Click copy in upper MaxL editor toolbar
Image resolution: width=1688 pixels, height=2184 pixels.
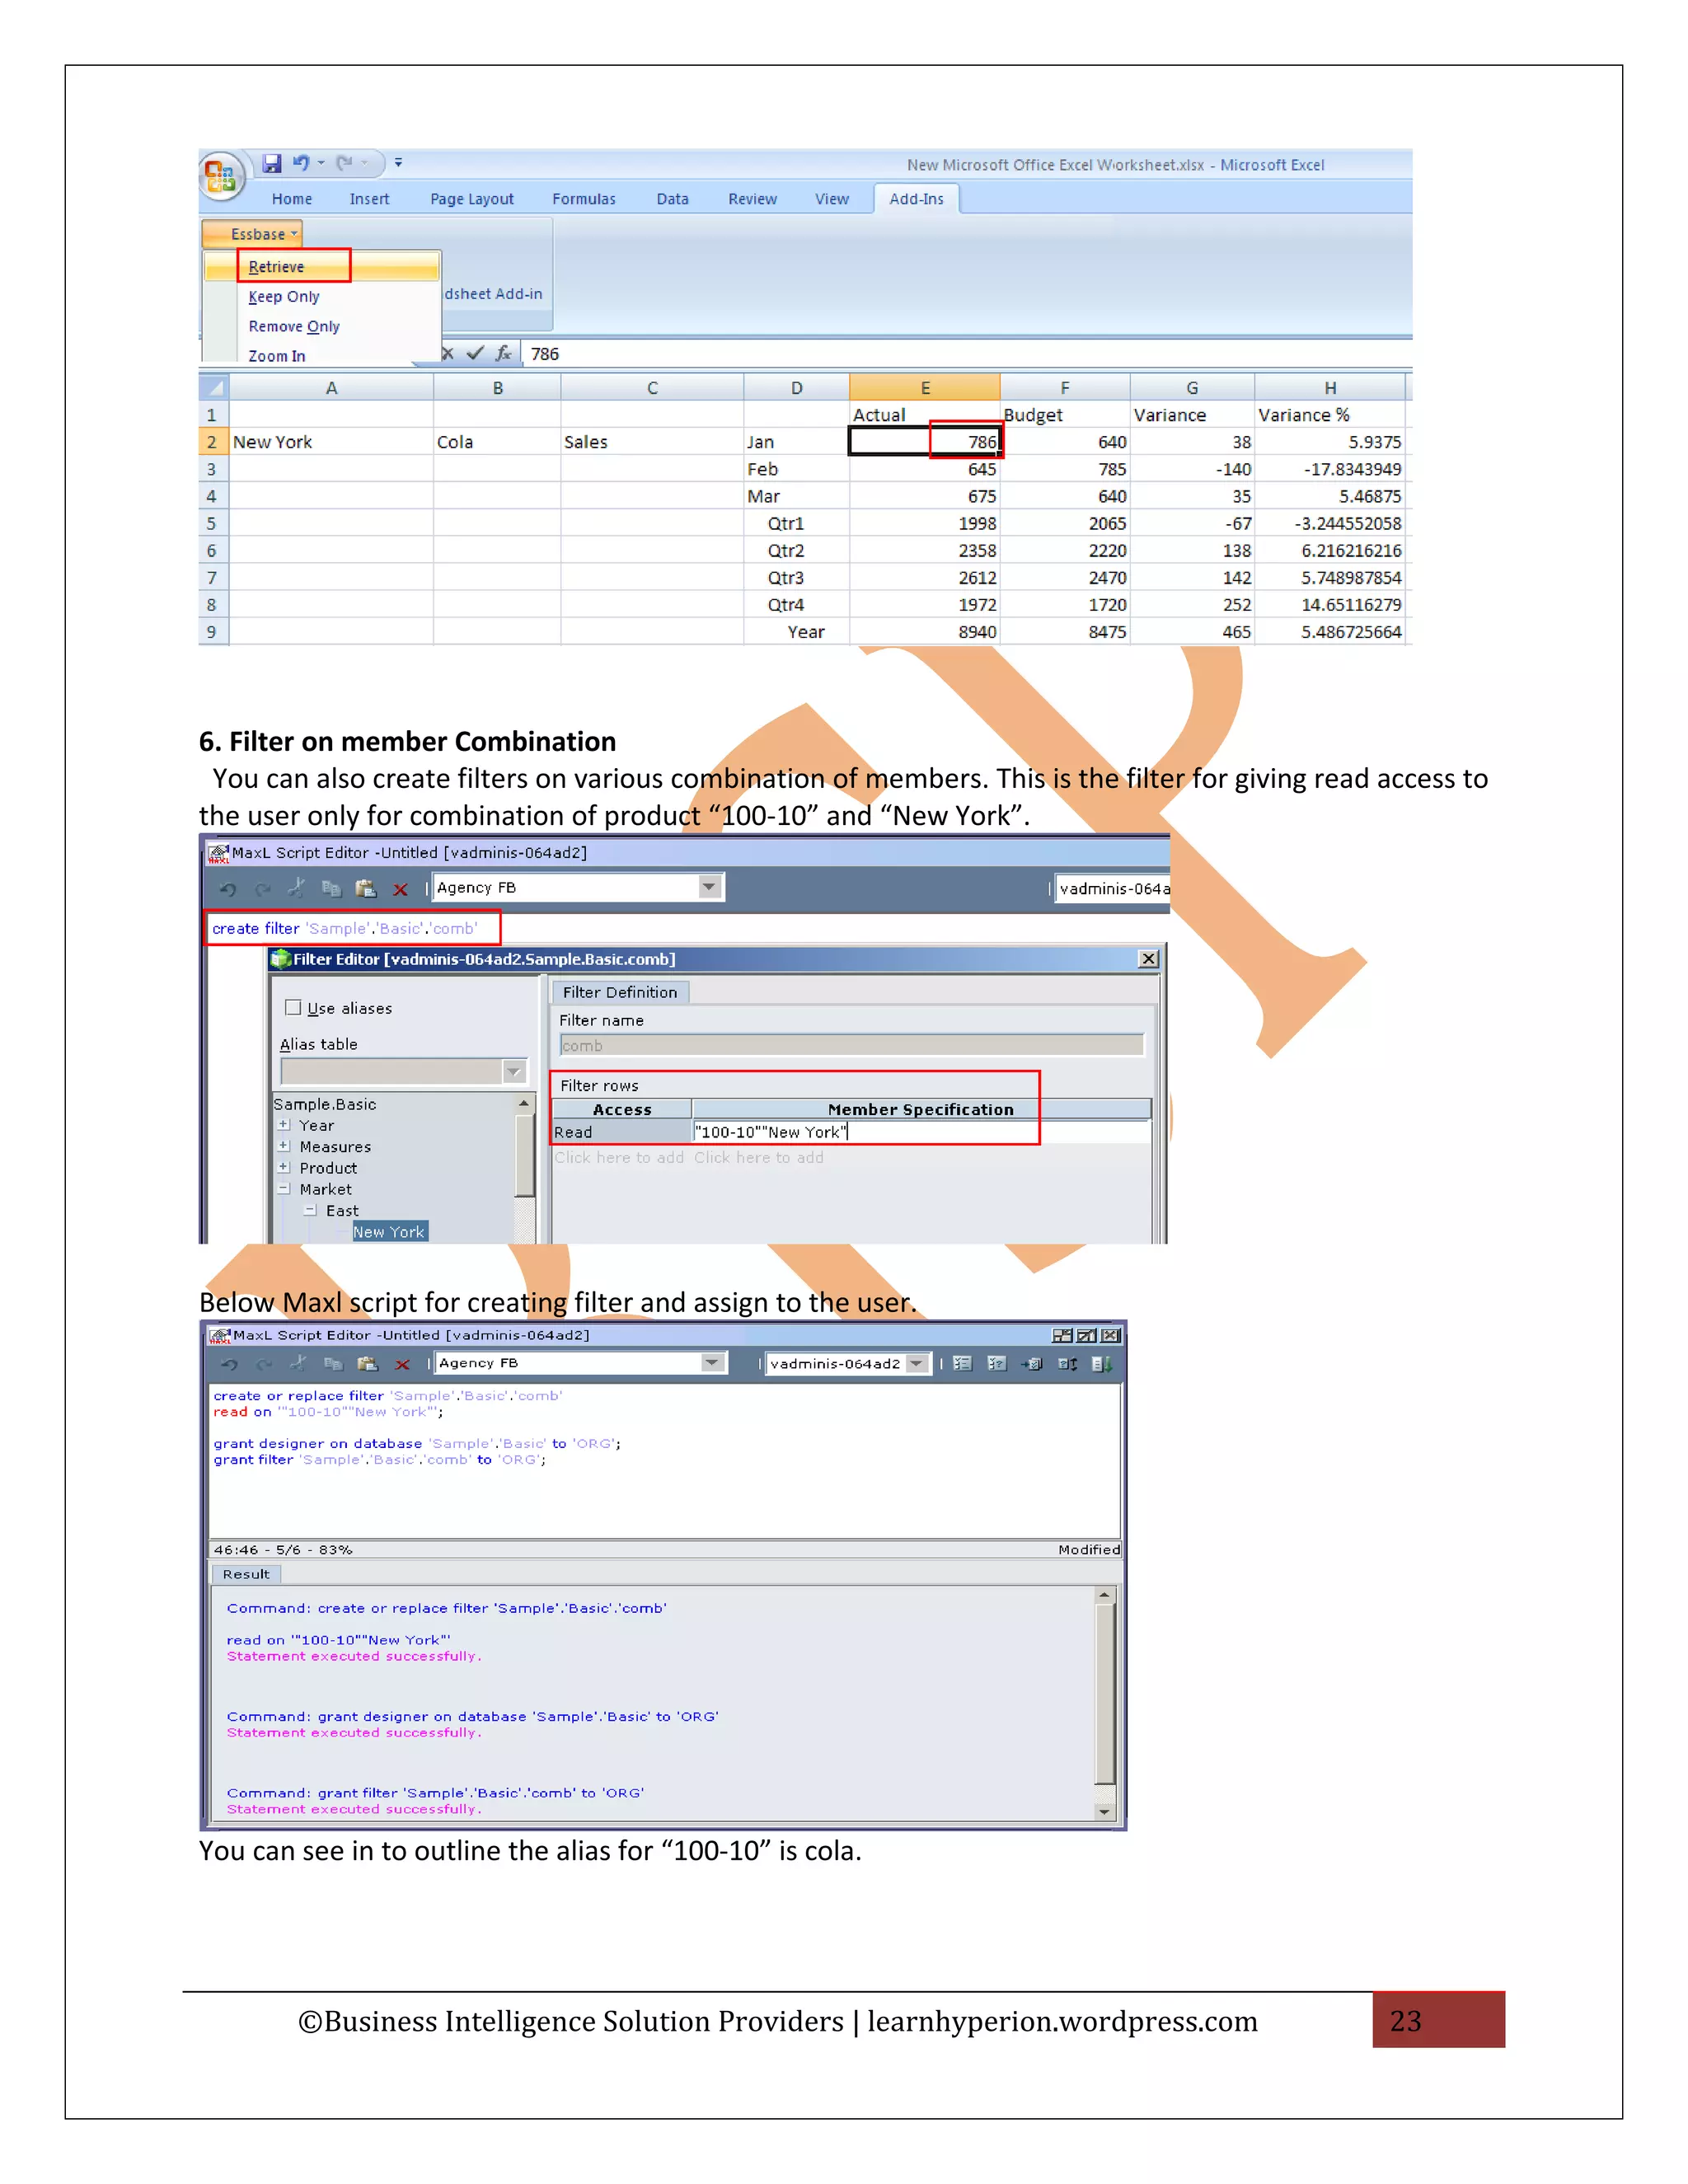pyautogui.click(x=331, y=888)
